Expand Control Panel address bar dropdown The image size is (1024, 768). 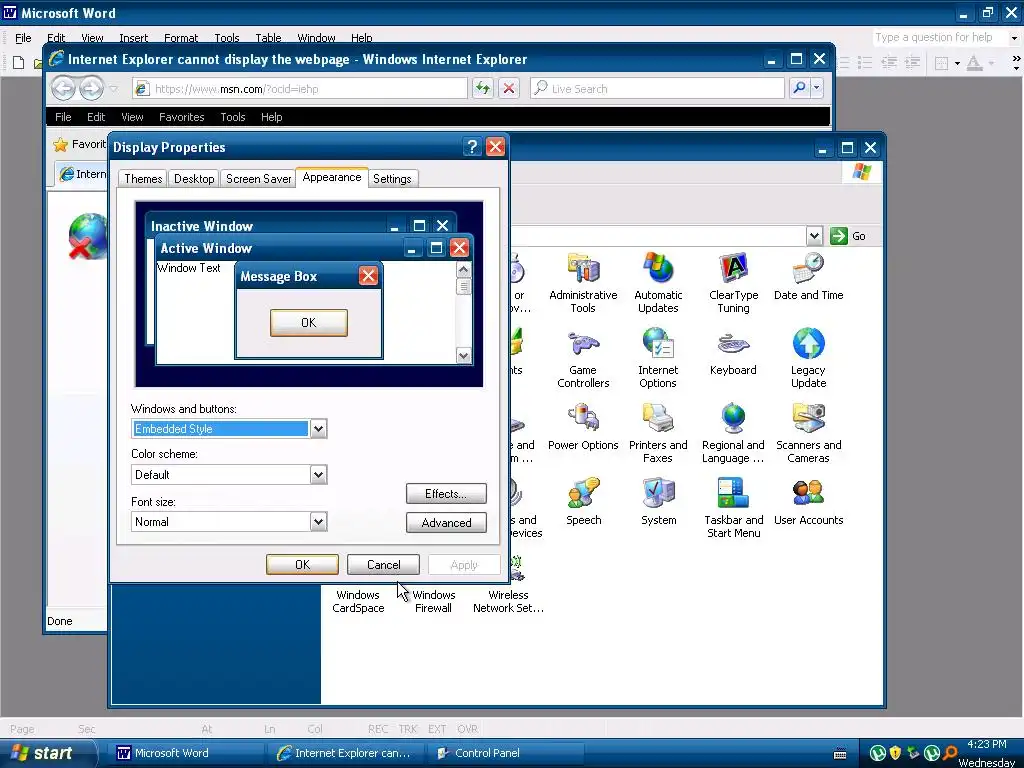tap(814, 236)
